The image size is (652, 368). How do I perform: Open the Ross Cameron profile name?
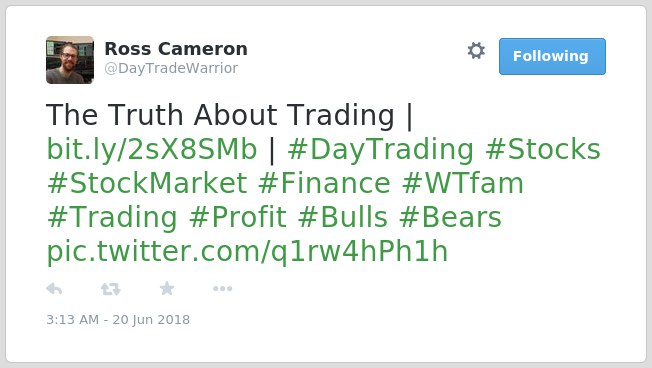click(176, 49)
